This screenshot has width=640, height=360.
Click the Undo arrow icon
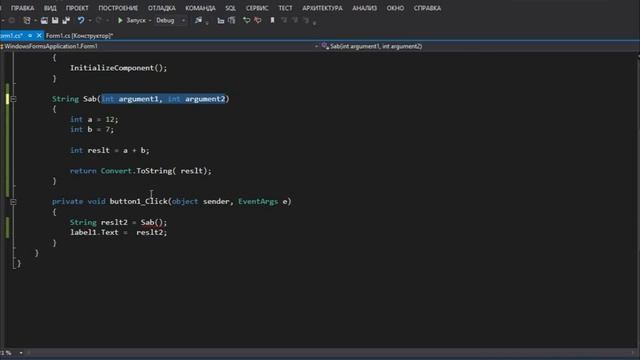pyautogui.click(x=81, y=20)
